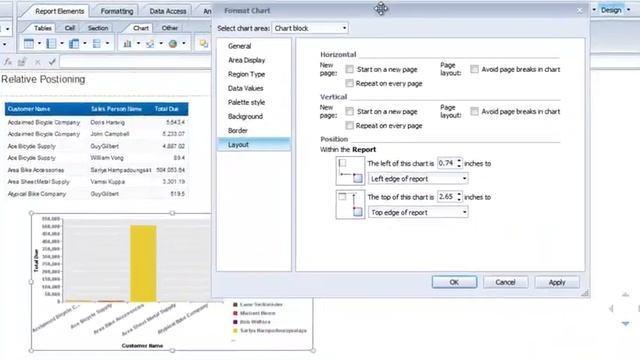The height and width of the screenshot is (360, 640).
Task: Click the Customer Name column header
Action: [x=29, y=109]
